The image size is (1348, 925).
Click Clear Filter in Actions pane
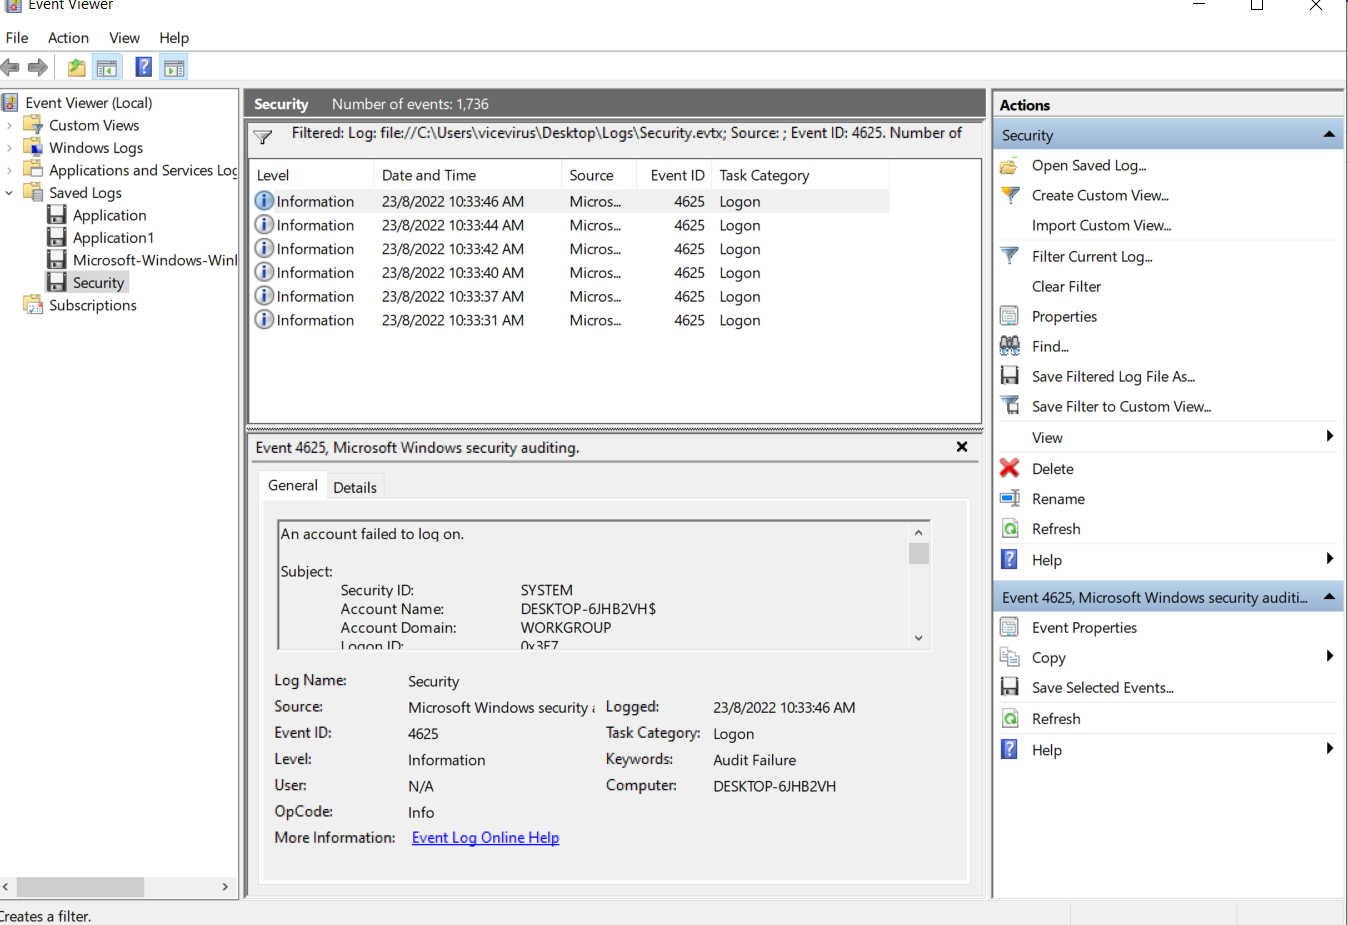(x=1066, y=286)
